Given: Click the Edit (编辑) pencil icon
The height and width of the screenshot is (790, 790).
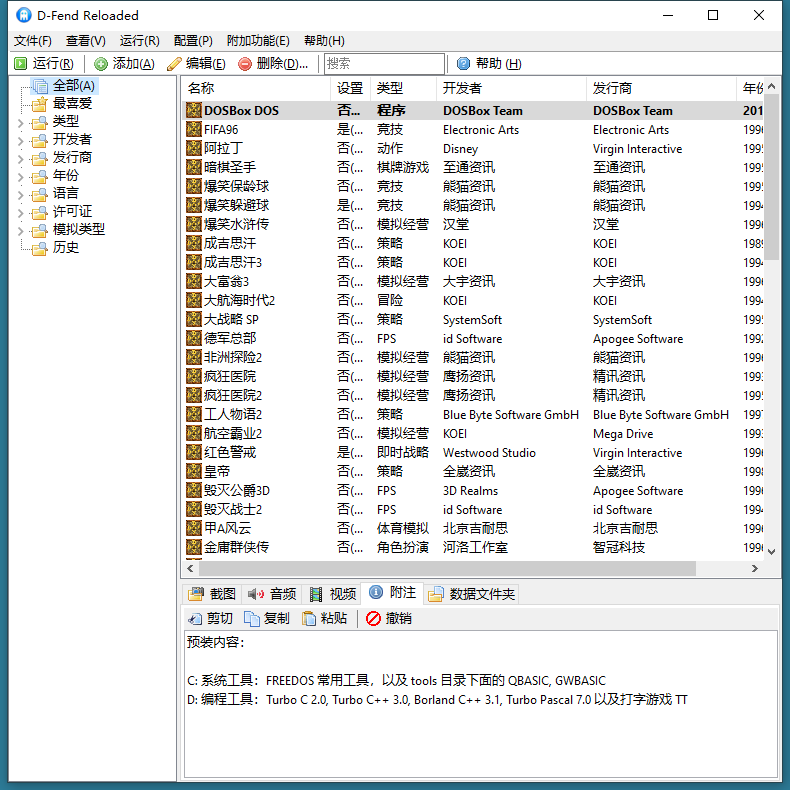Looking at the screenshot, I should point(174,64).
